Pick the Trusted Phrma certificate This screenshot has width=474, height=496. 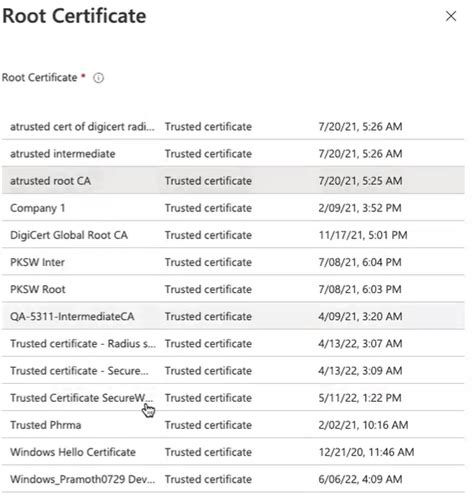pyautogui.click(x=233, y=425)
